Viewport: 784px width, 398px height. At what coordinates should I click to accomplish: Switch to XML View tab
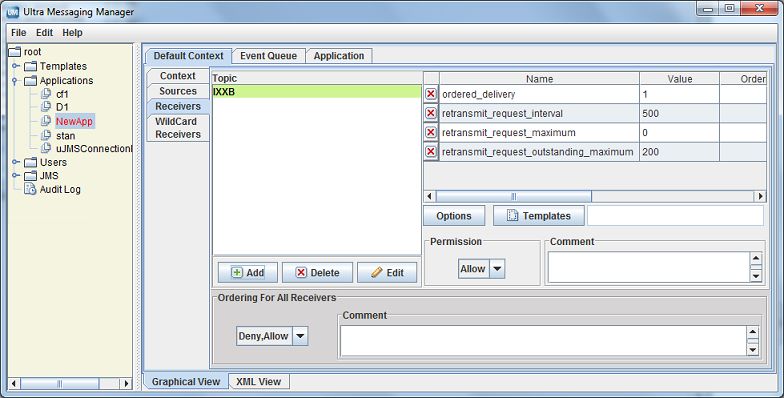point(258,382)
